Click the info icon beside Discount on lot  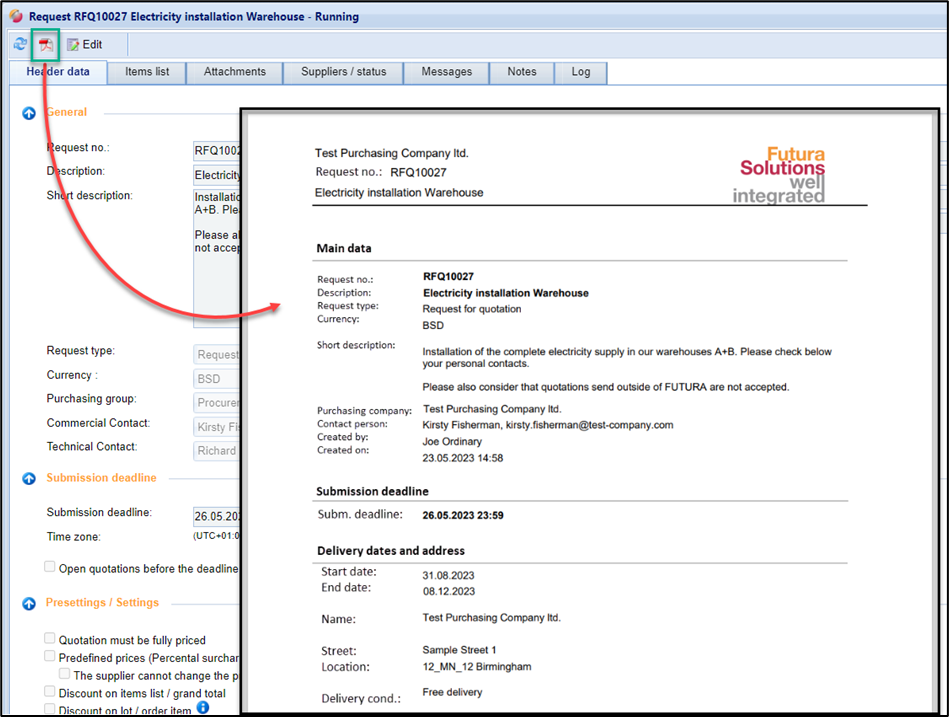click(x=203, y=708)
